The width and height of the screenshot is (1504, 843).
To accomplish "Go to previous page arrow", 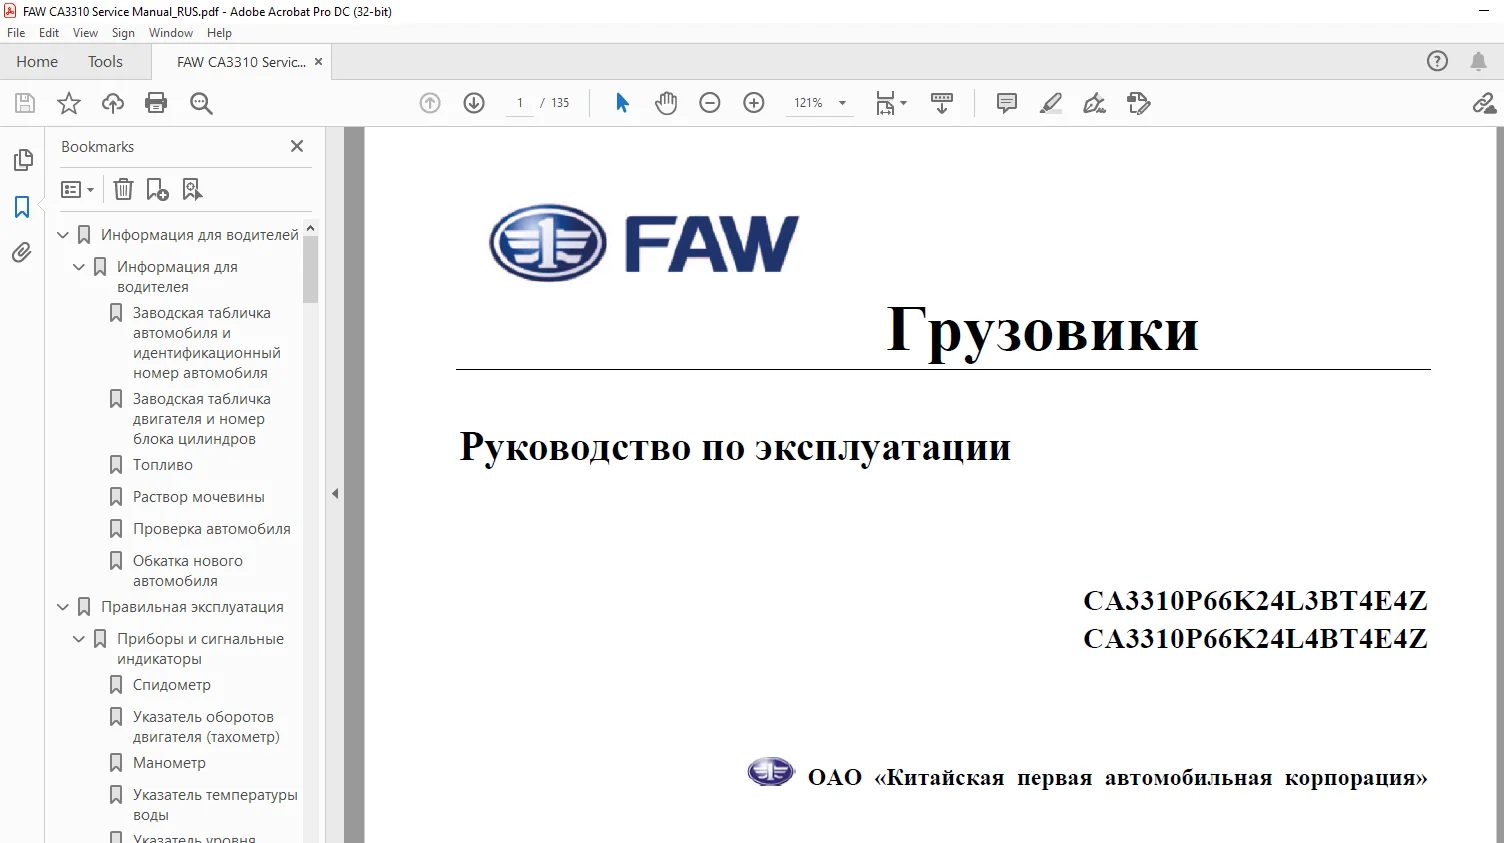I will tap(430, 103).
